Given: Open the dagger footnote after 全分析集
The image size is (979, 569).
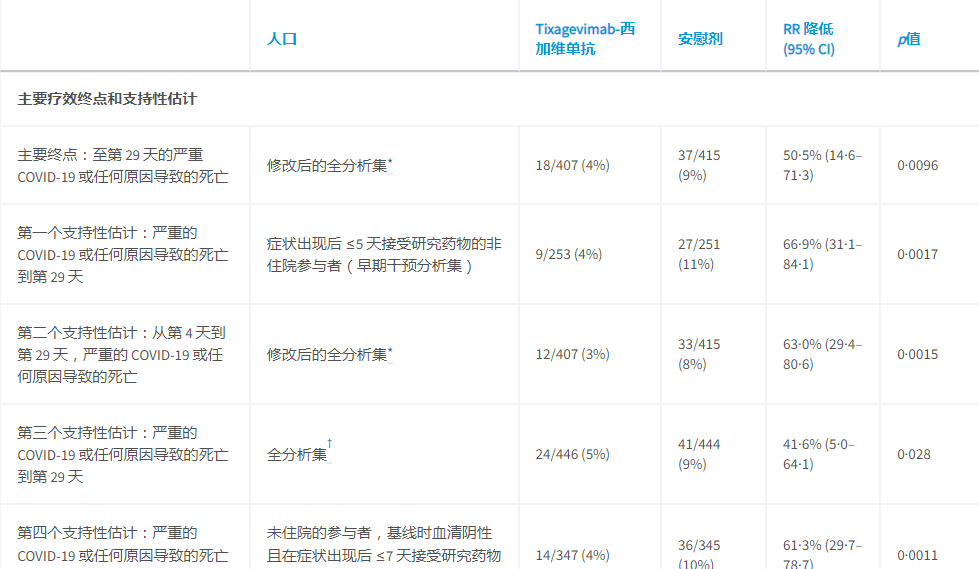Looking at the screenshot, I should [330, 444].
